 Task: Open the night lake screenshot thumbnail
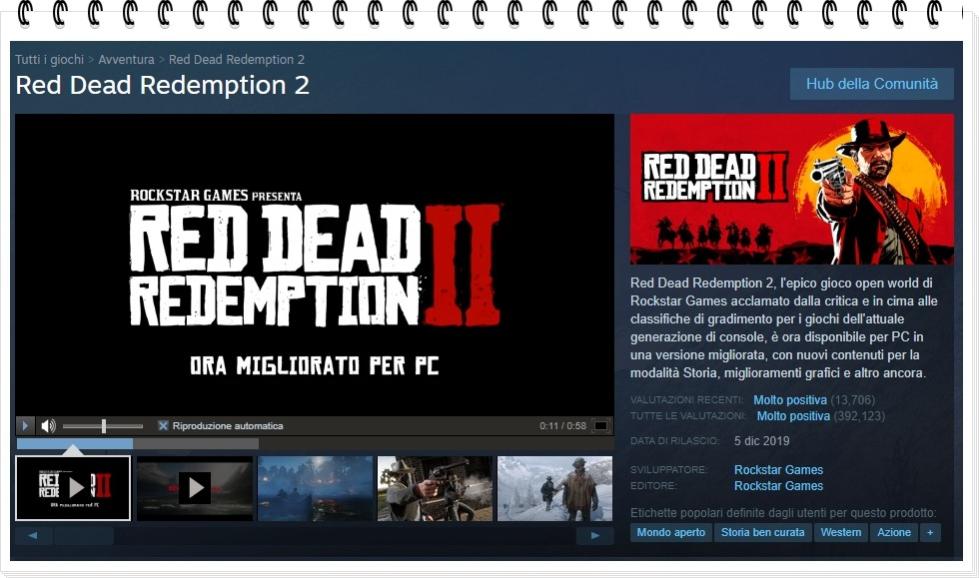(x=315, y=488)
